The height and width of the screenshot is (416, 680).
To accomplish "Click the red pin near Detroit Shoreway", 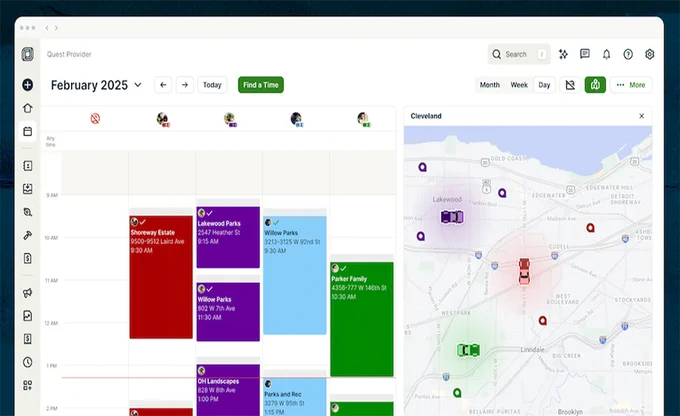I will pyautogui.click(x=590, y=228).
